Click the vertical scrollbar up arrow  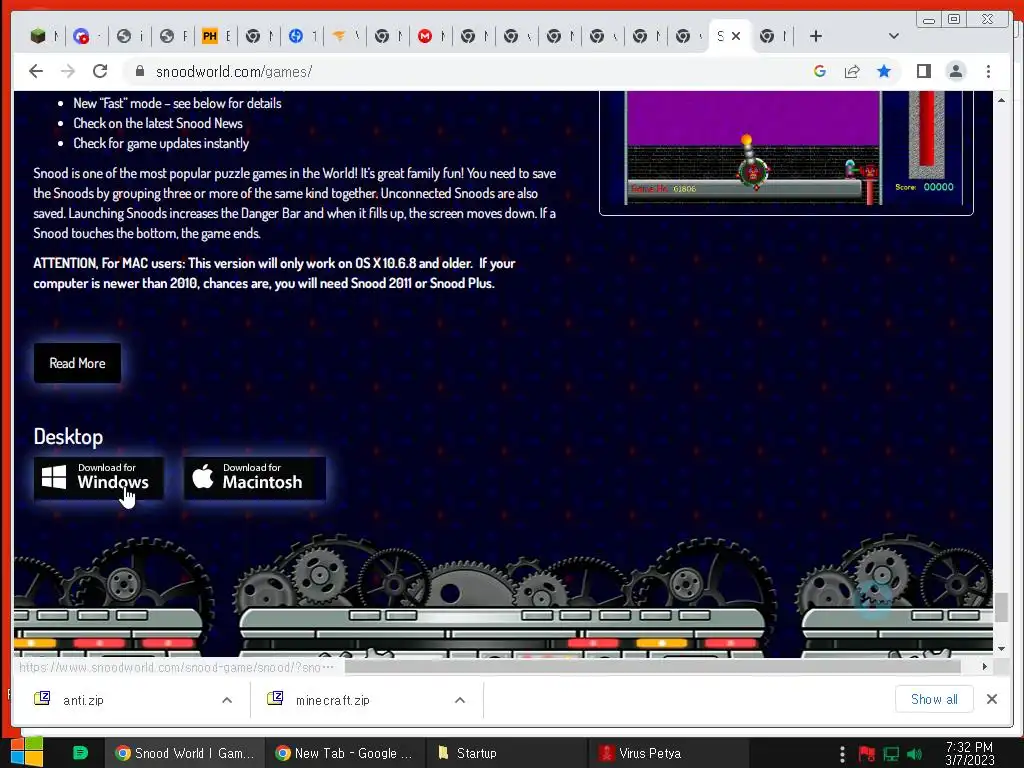1001,100
